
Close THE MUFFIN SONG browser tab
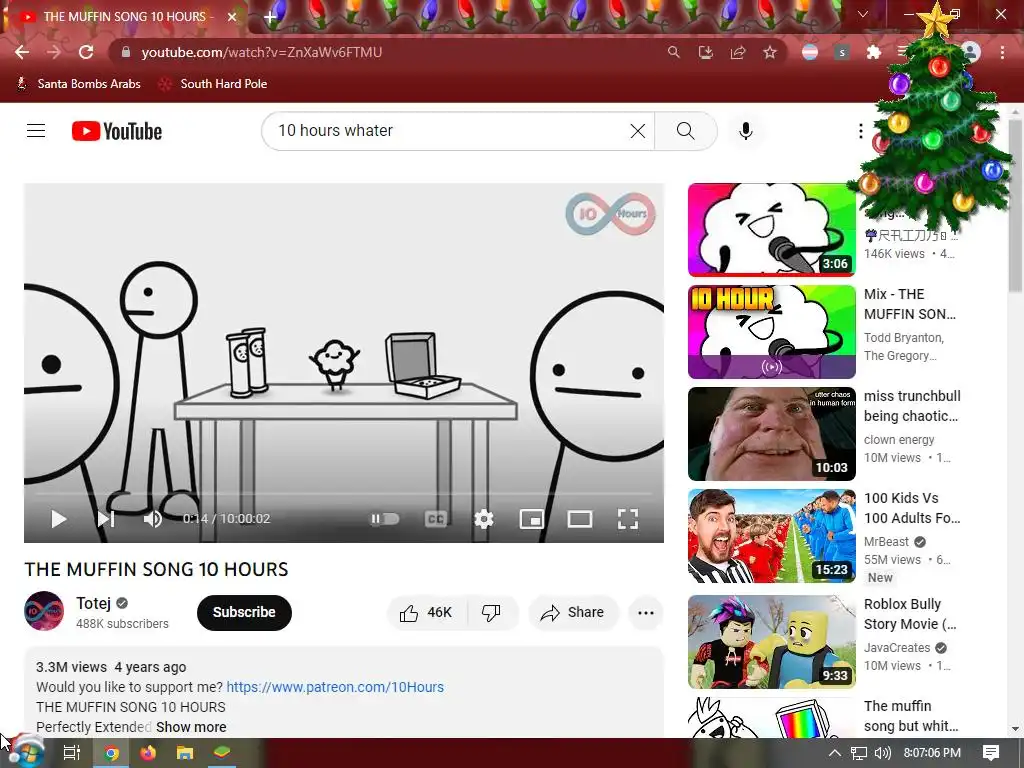(232, 17)
